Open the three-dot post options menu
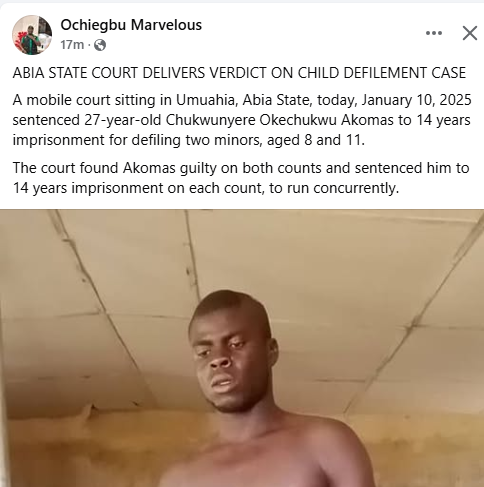Image resolution: width=484 pixels, height=487 pixels. click(x=434, y=33)
